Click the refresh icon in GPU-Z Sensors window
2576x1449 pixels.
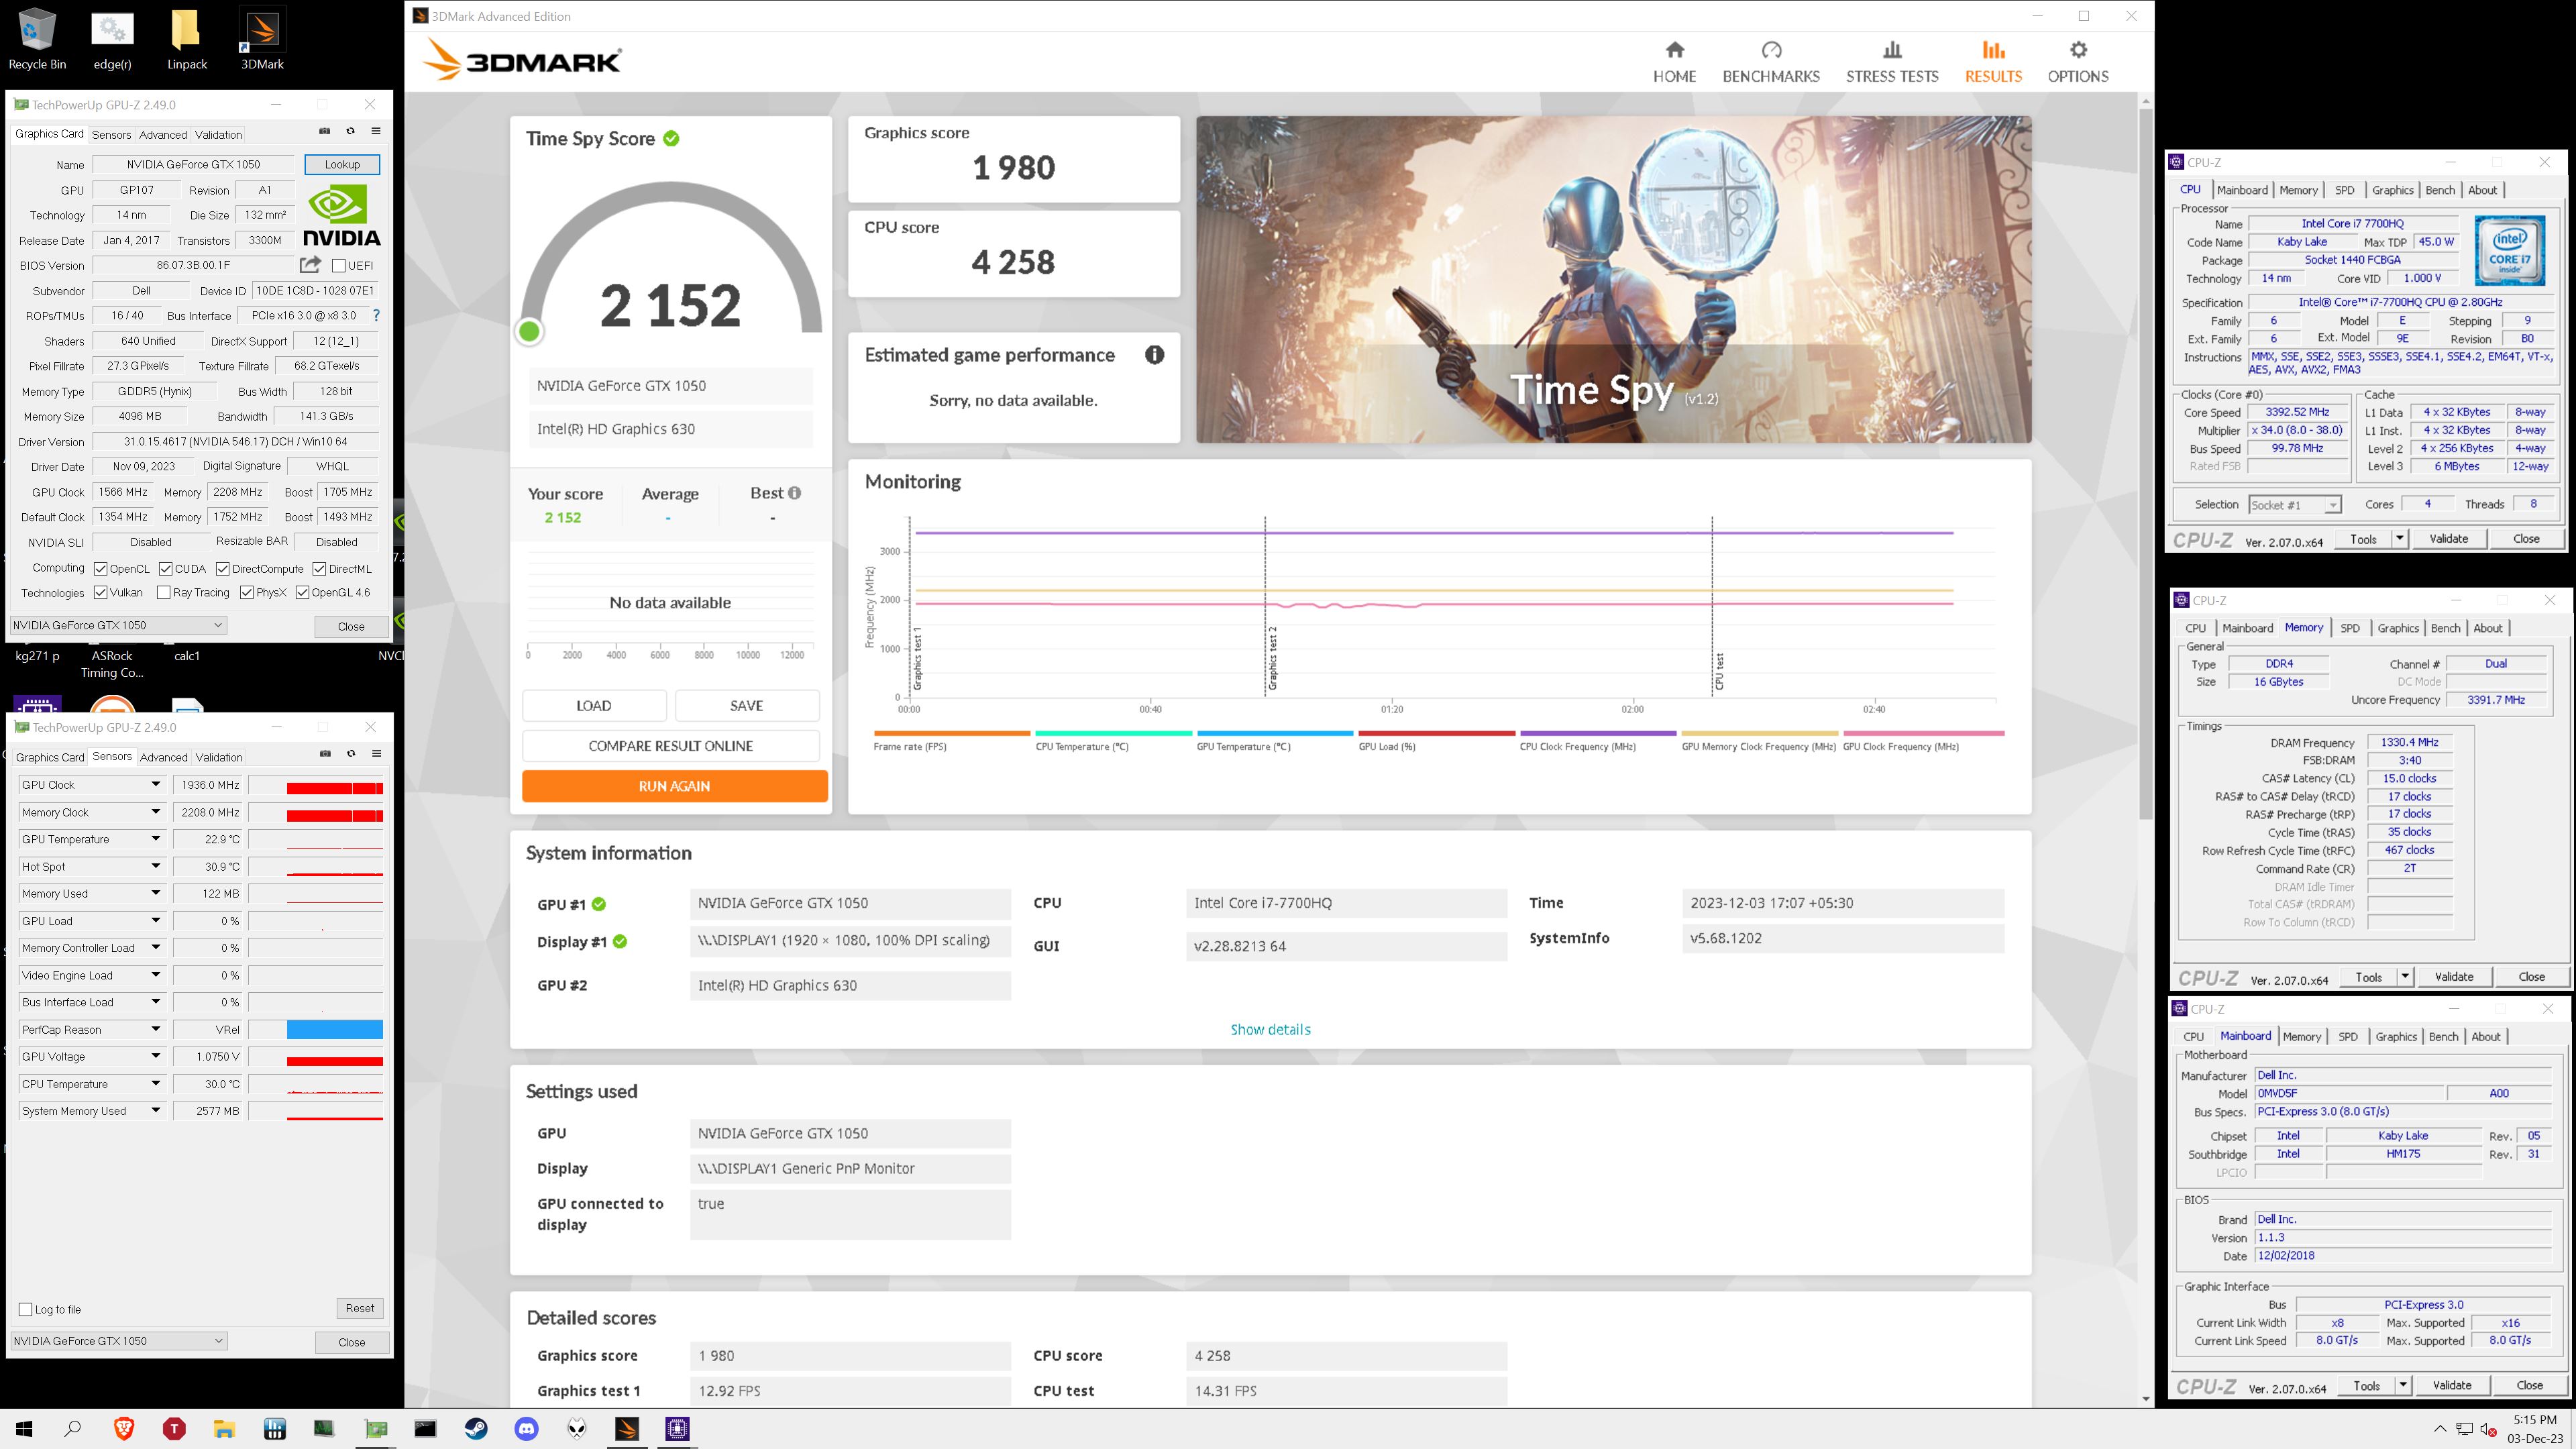(x=351, y=754)
